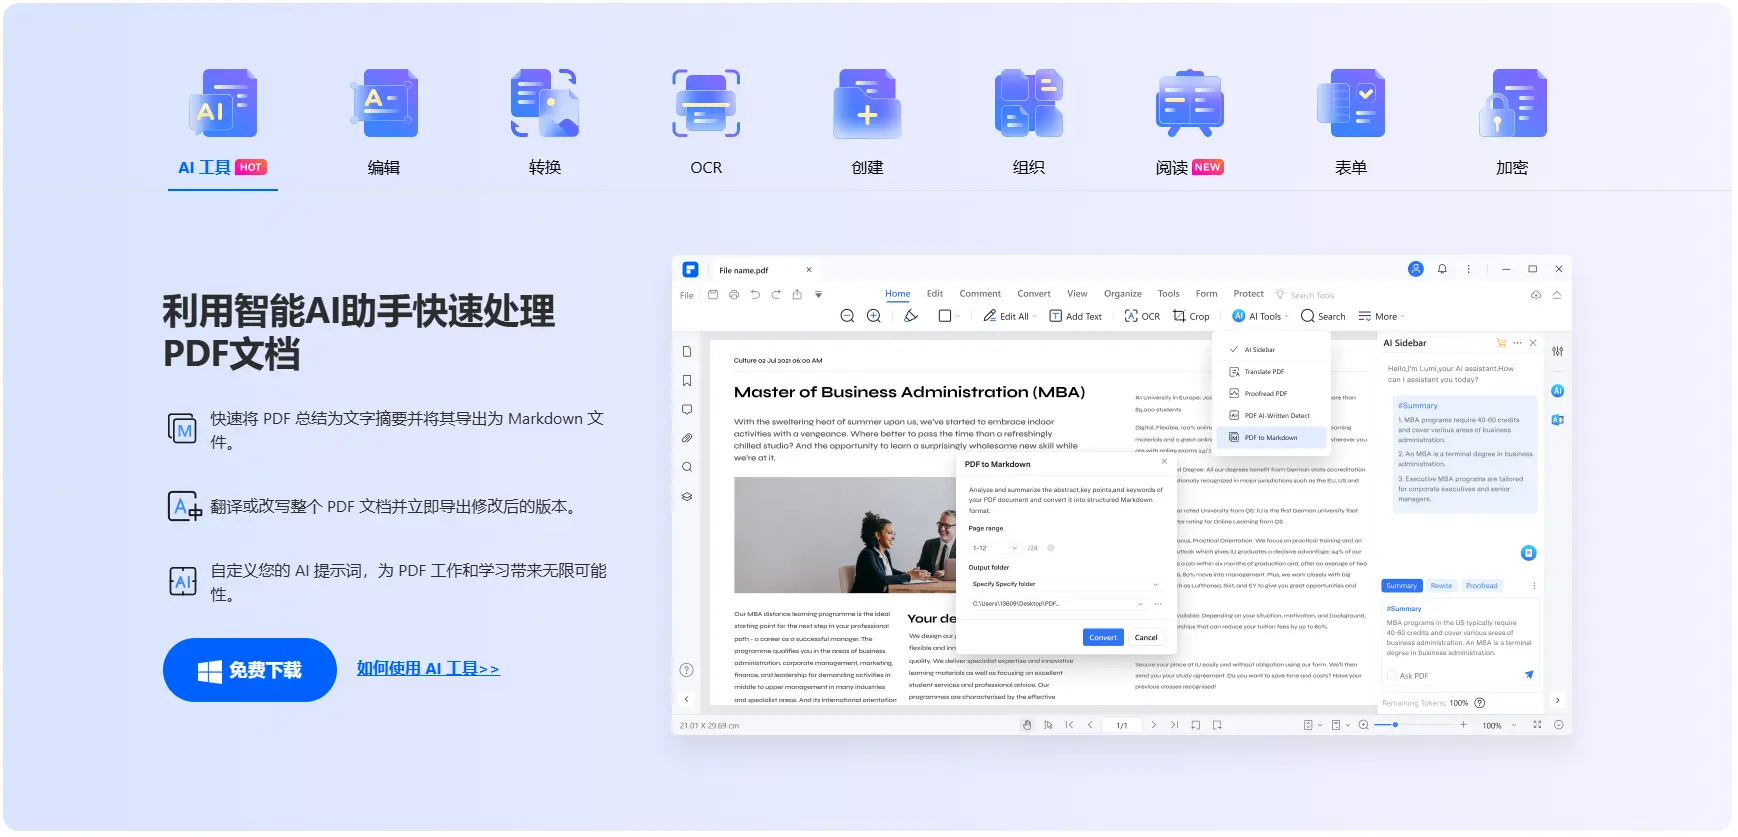This screenshot has width=1738, height=837.
Task: Open the Edit All dropdown
Action: tap(1009, 316)
